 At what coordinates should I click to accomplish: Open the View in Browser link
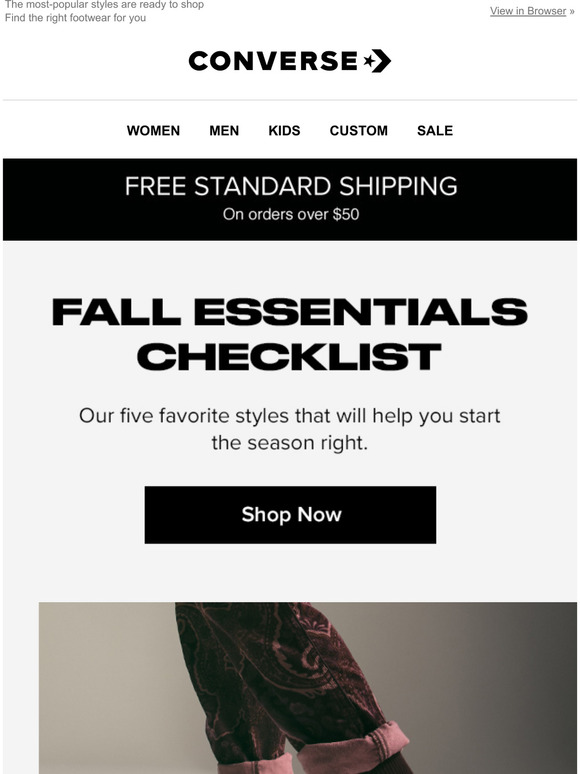[528, 11]
